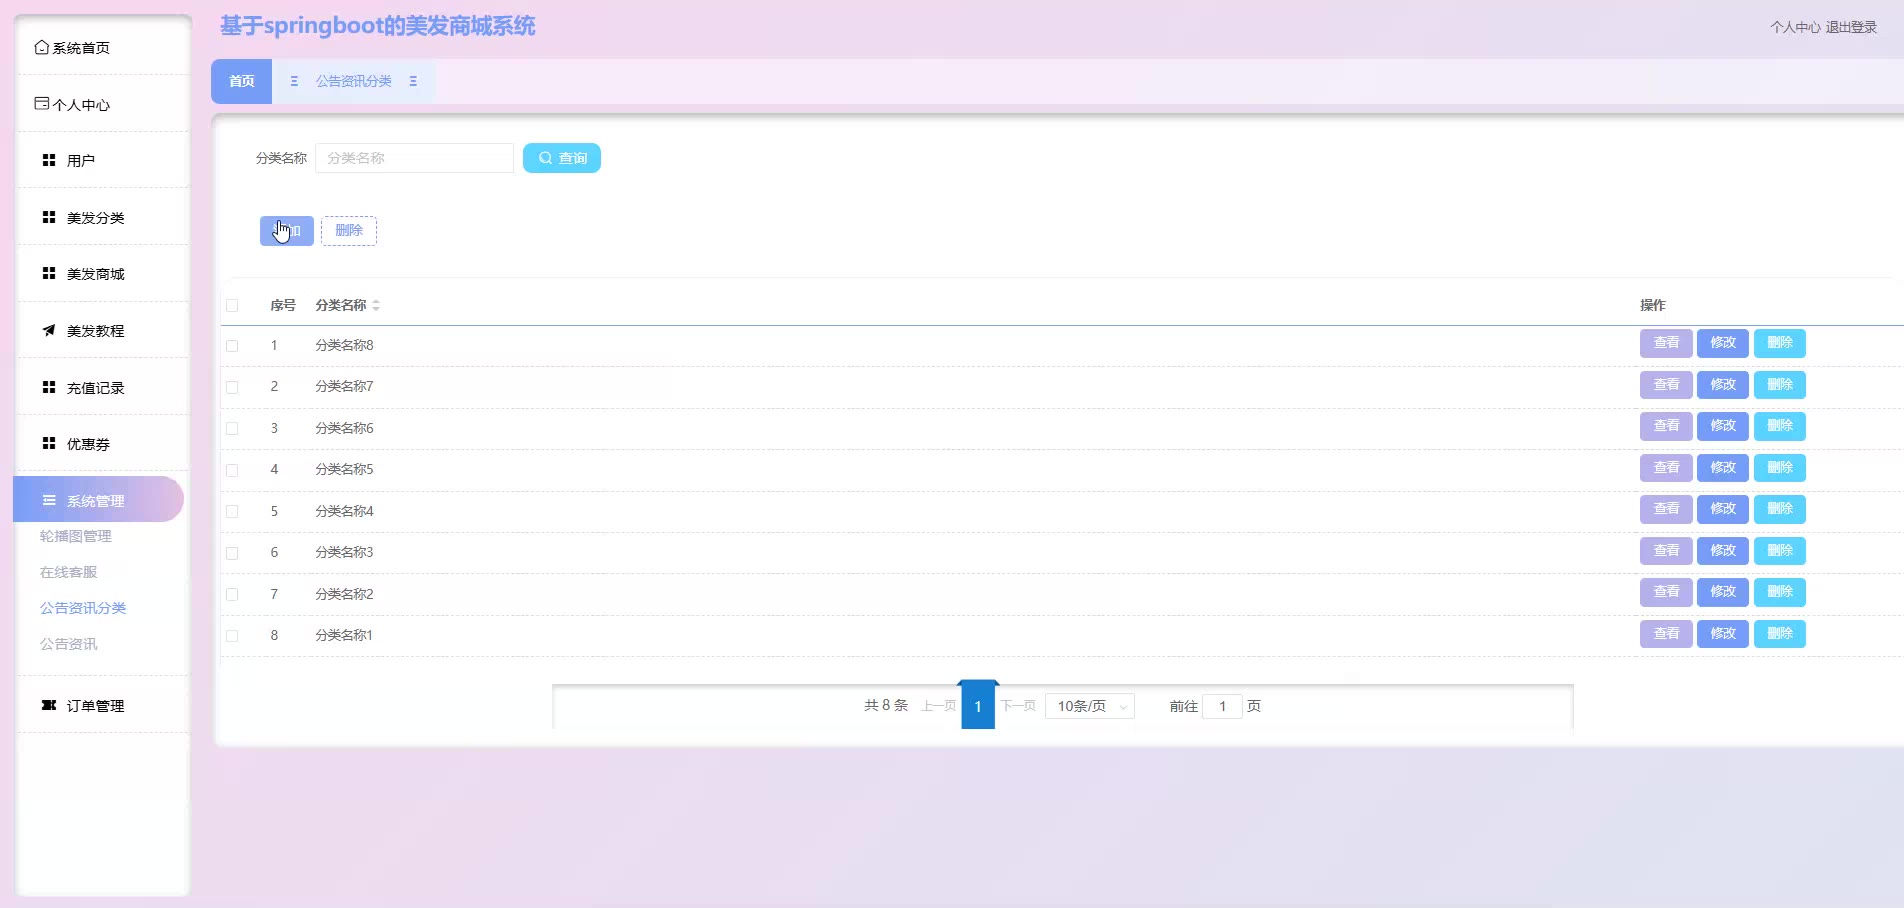Click the 添加 add button
1904x908 pixels.
pyautogui.click(x=287, y=231)
